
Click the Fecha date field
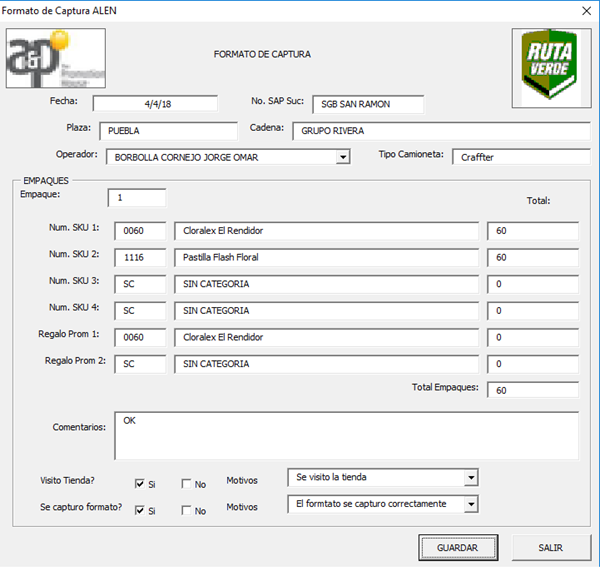click(155, 104)
